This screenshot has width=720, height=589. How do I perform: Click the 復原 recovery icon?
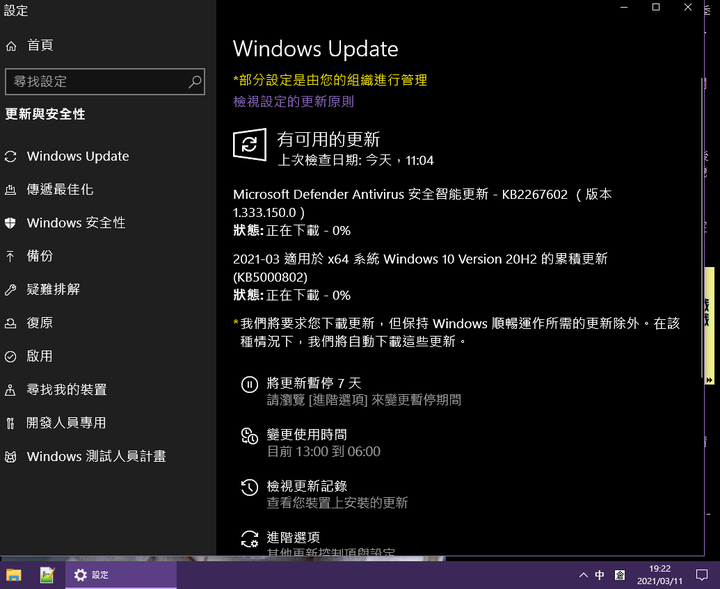click(x=11, y=323)
